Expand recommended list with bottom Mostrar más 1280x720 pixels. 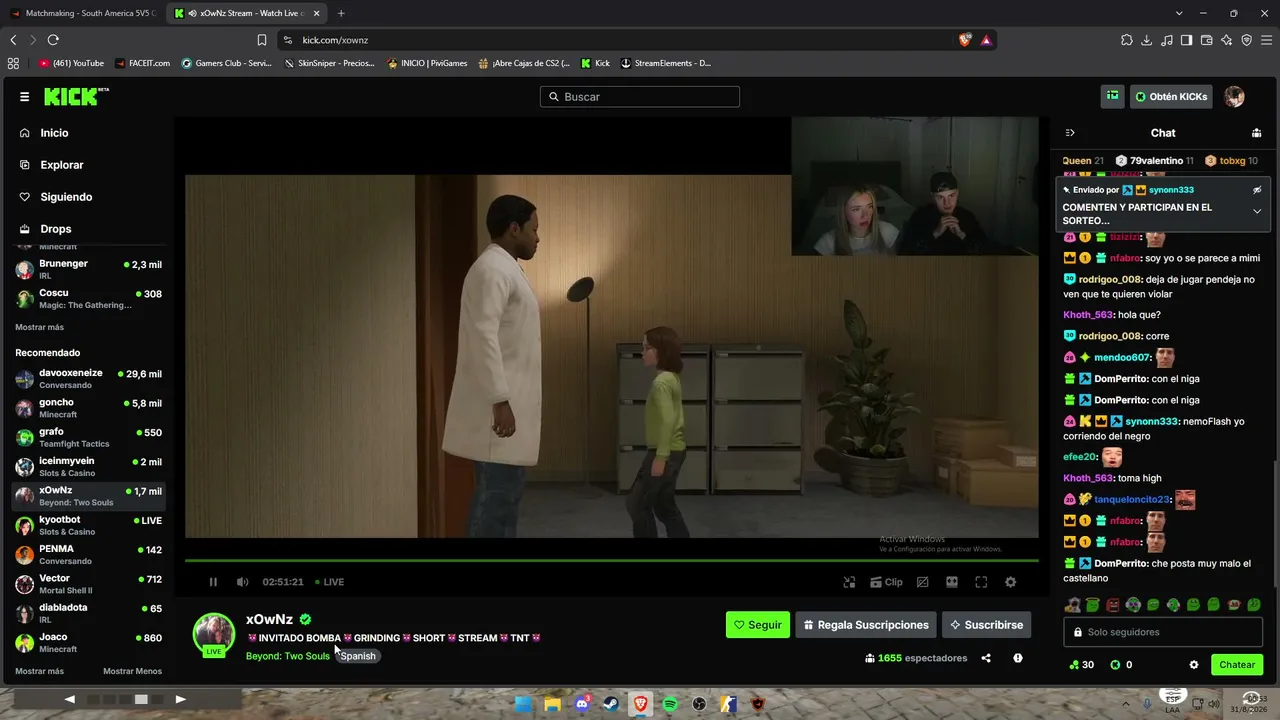[39, 671]
